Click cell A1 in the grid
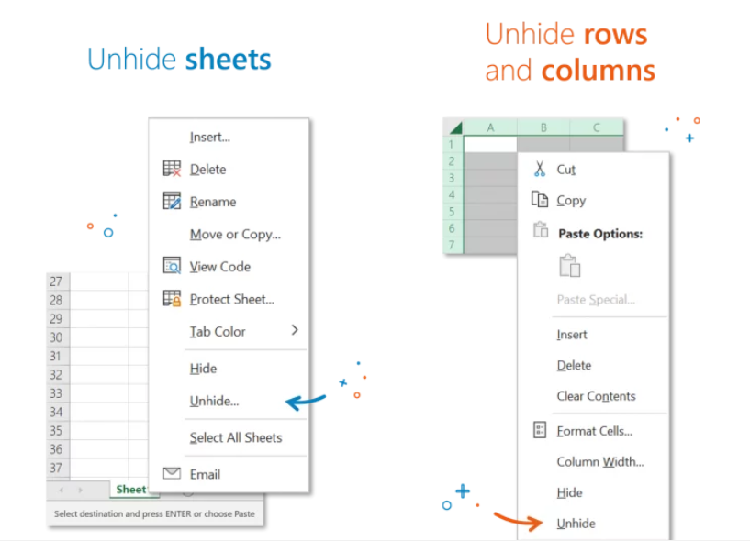Screen dimensions: 750x541 click(490, 144)
